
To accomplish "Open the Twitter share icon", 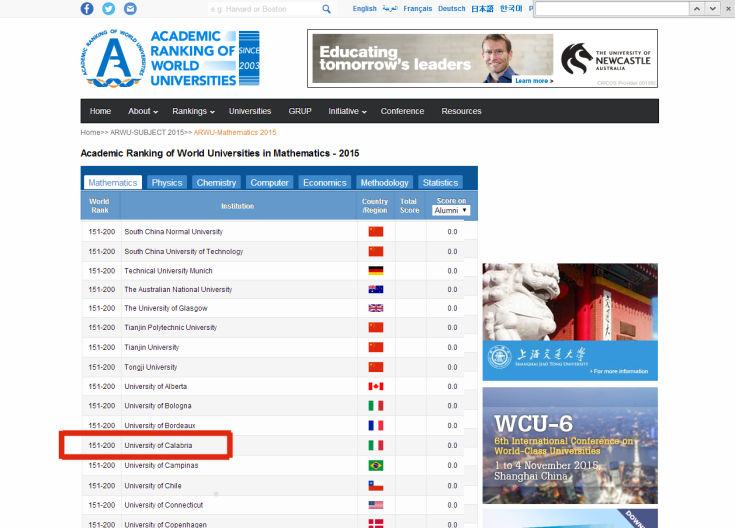I will pos(109,8).
